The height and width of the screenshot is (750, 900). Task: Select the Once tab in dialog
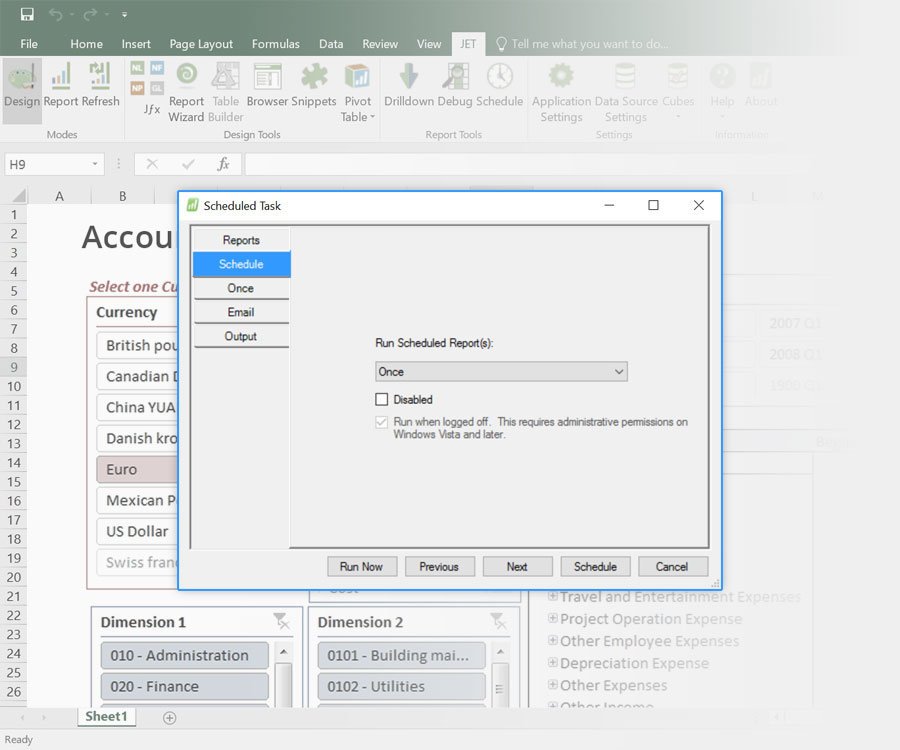pos(241,288)
